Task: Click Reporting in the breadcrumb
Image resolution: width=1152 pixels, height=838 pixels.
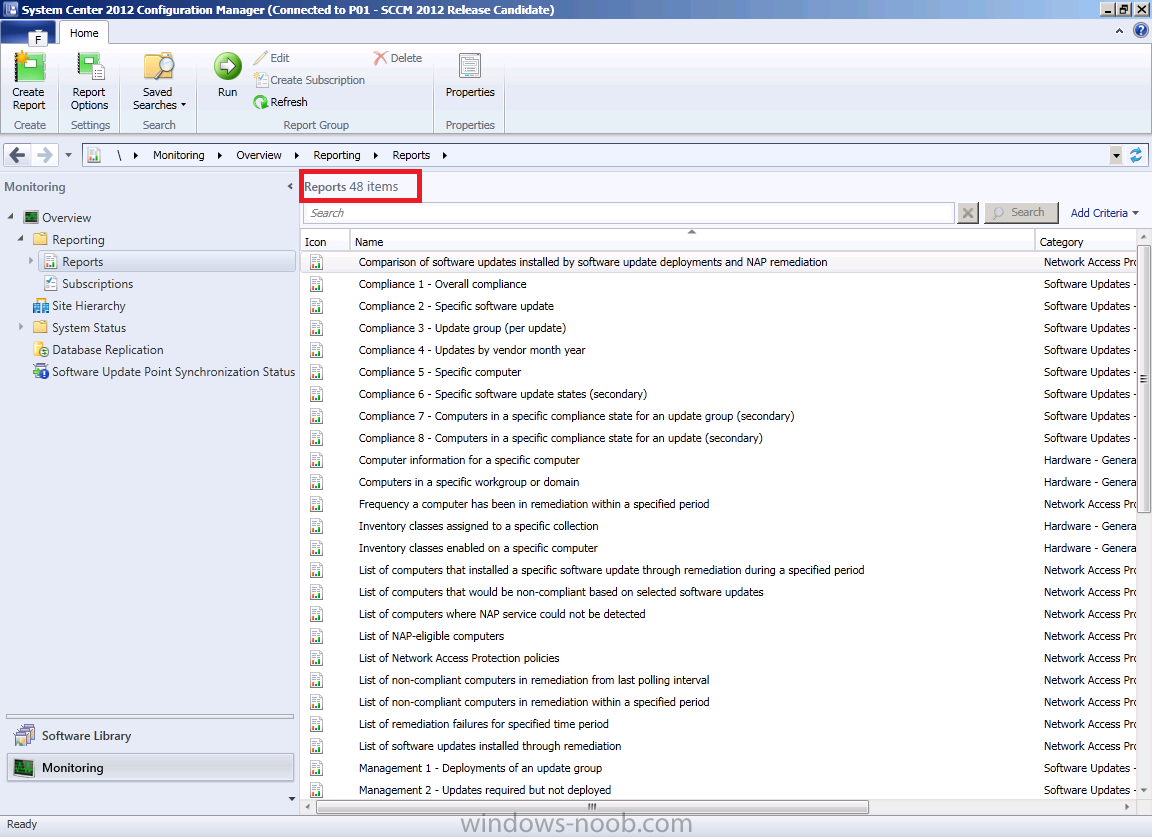Action: coord(336,155)
